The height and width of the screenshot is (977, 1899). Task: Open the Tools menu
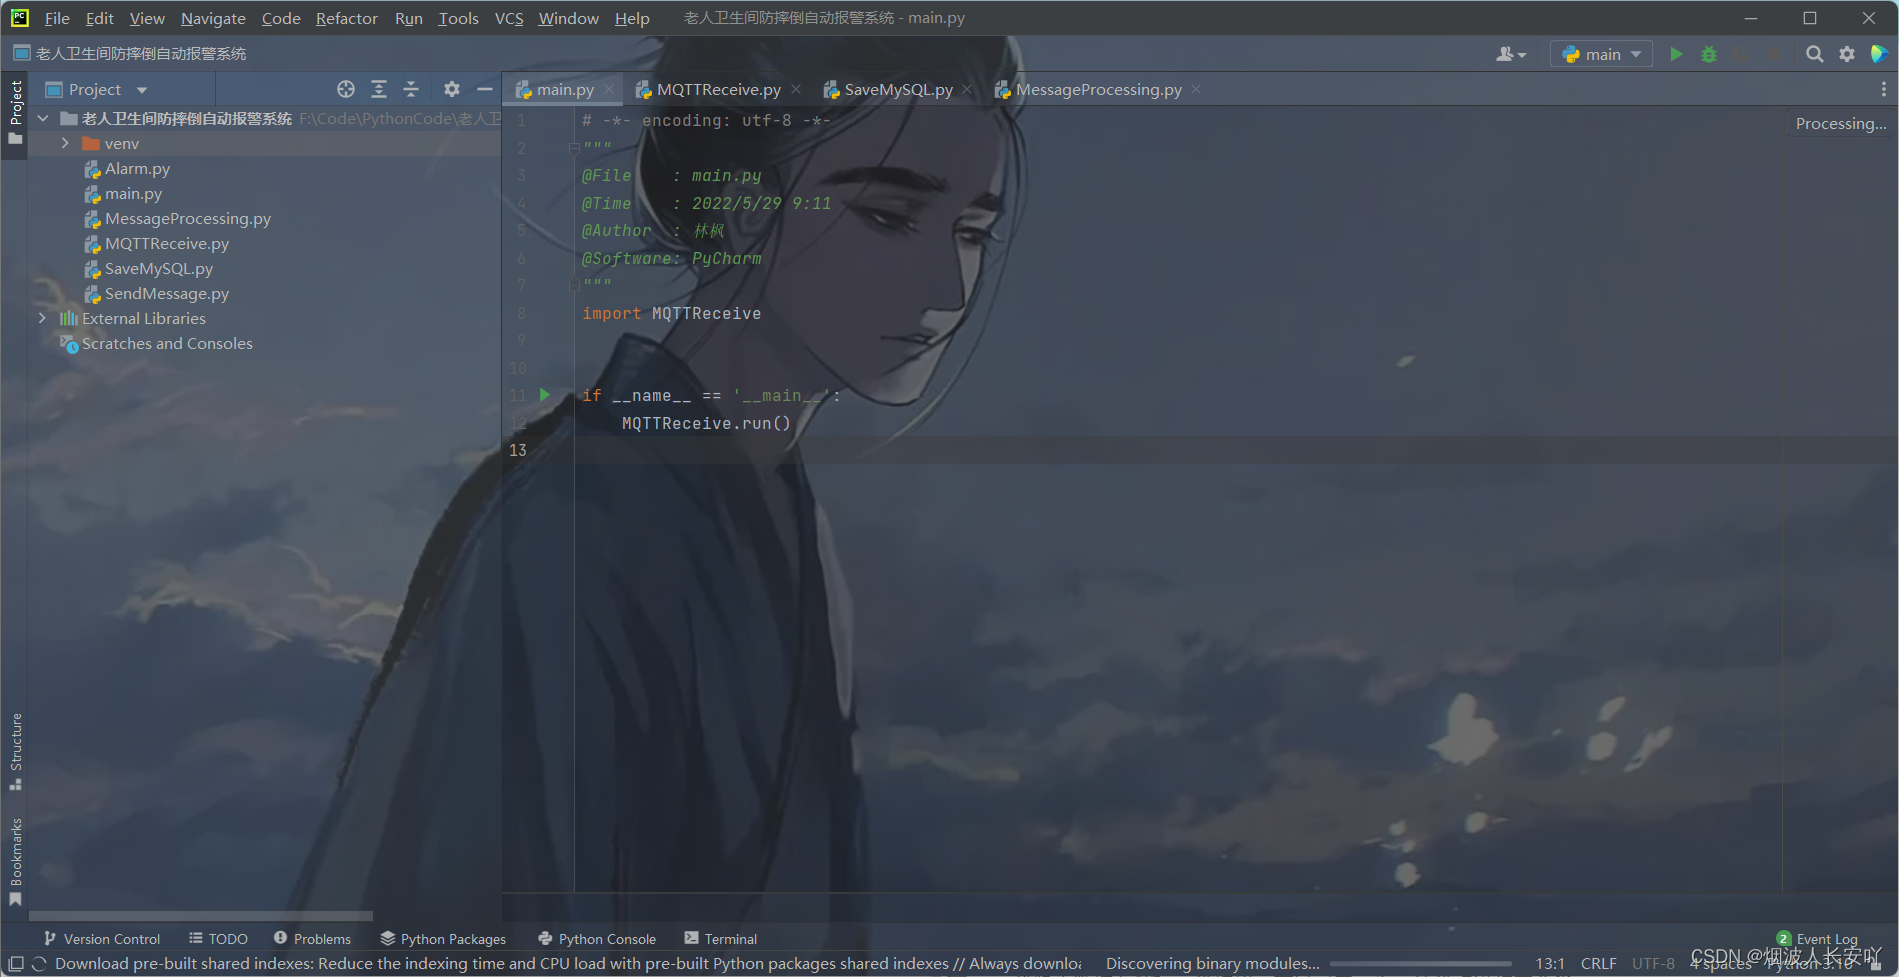(x=458, y=18)
